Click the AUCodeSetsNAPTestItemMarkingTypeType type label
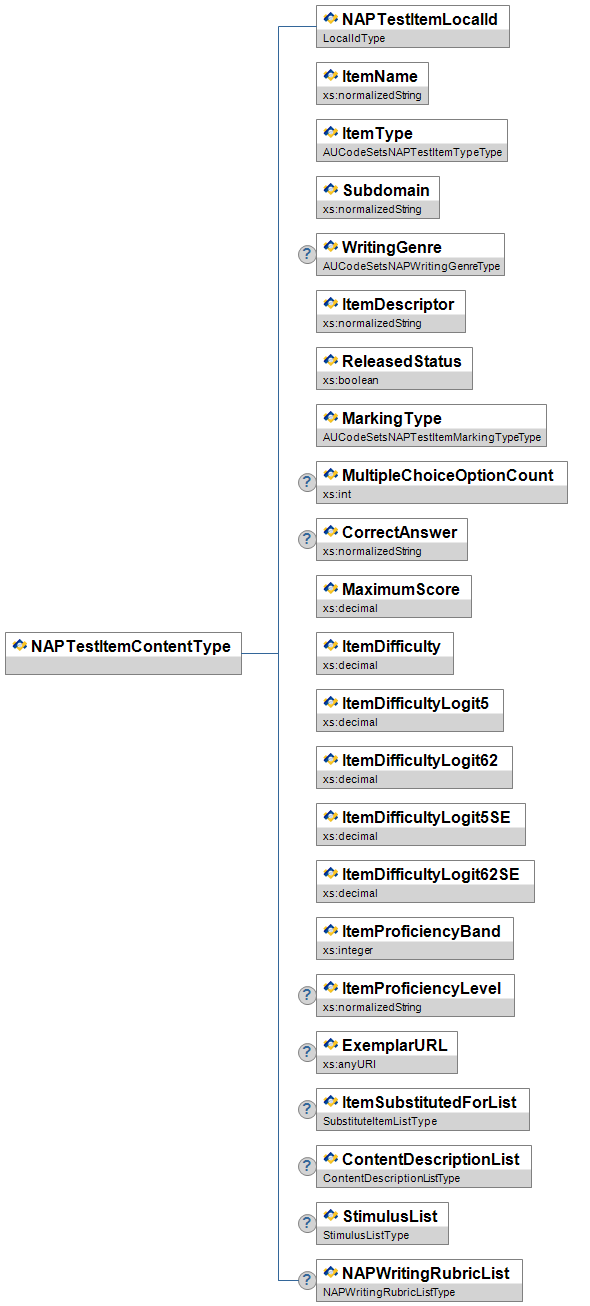590x1306 pixels. click(x=432, y=437)
